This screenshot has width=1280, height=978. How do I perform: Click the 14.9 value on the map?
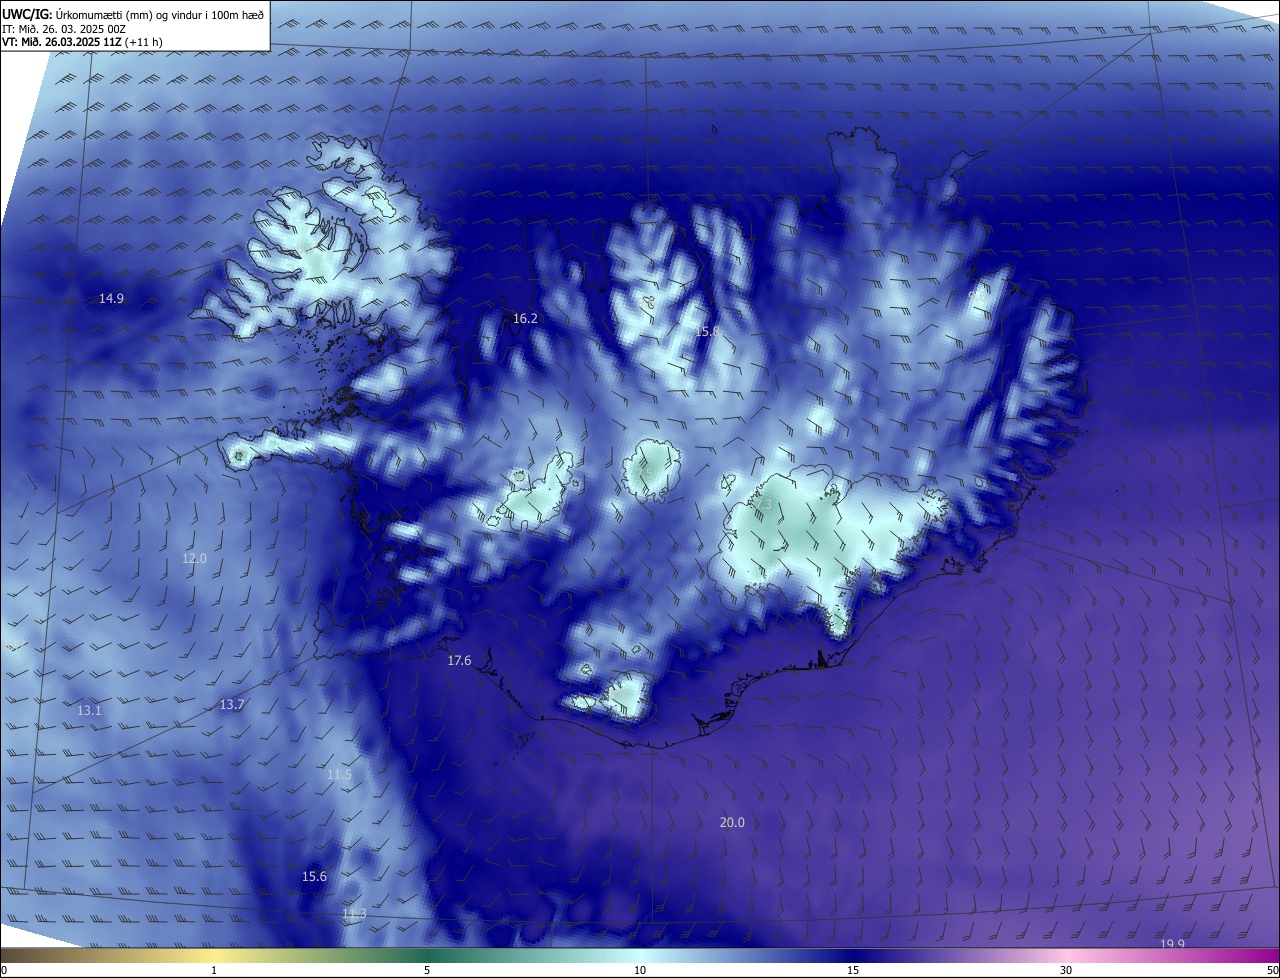(x=111, y=298)
